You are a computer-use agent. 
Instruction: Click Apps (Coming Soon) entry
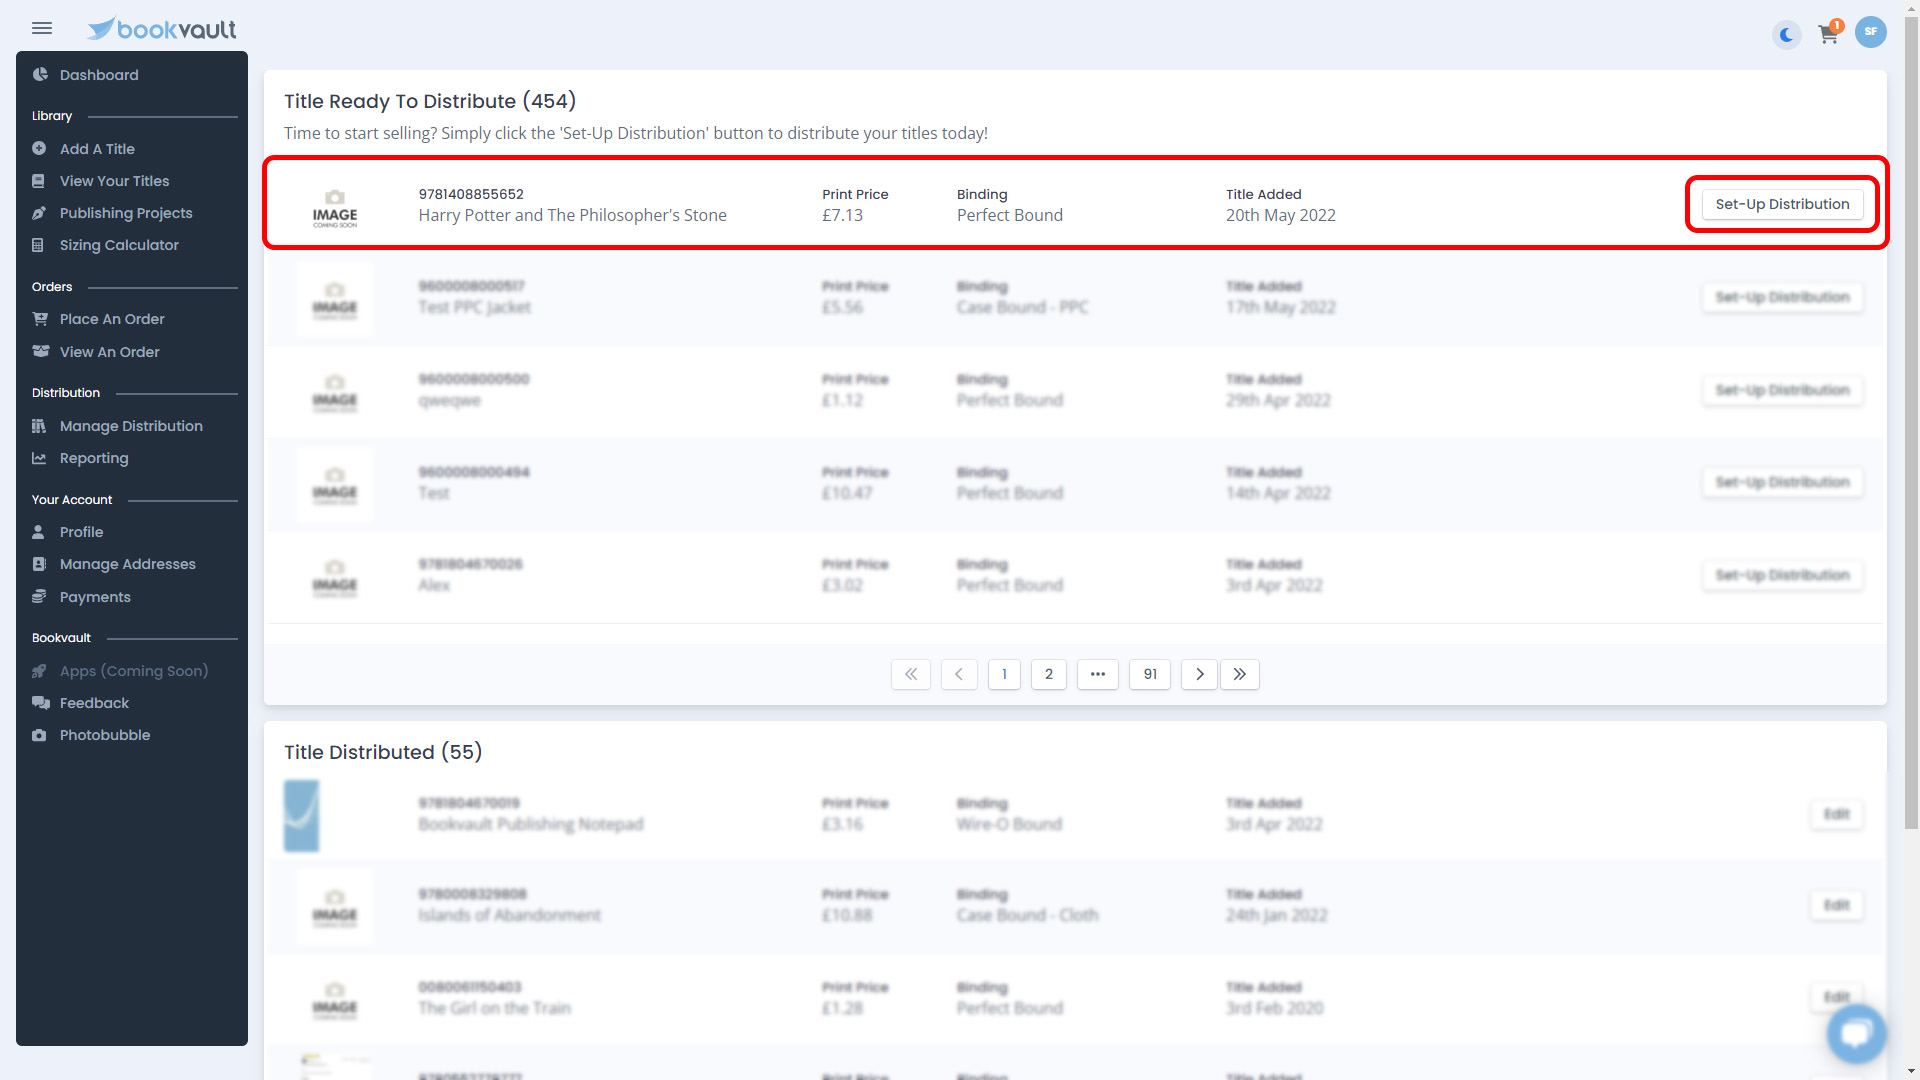[x=132, y=671]
